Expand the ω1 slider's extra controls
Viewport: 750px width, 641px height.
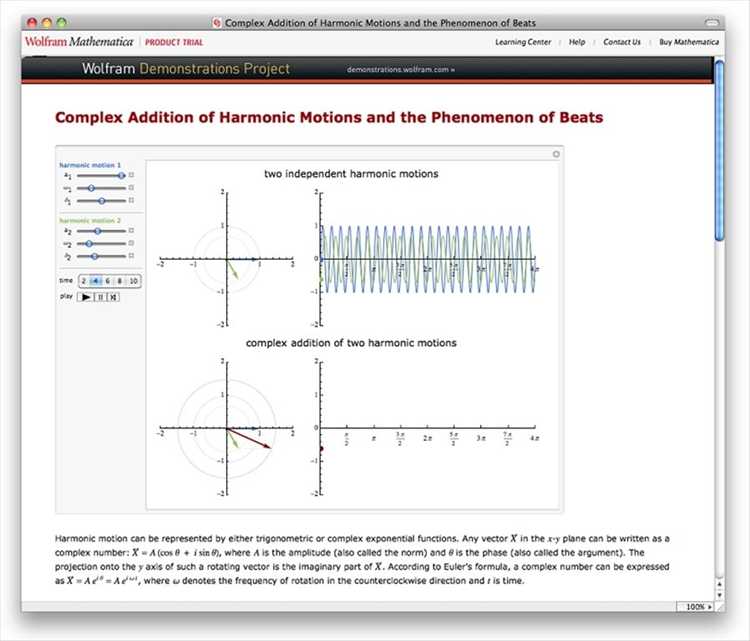pyautogui.click(x=131, y=188)
